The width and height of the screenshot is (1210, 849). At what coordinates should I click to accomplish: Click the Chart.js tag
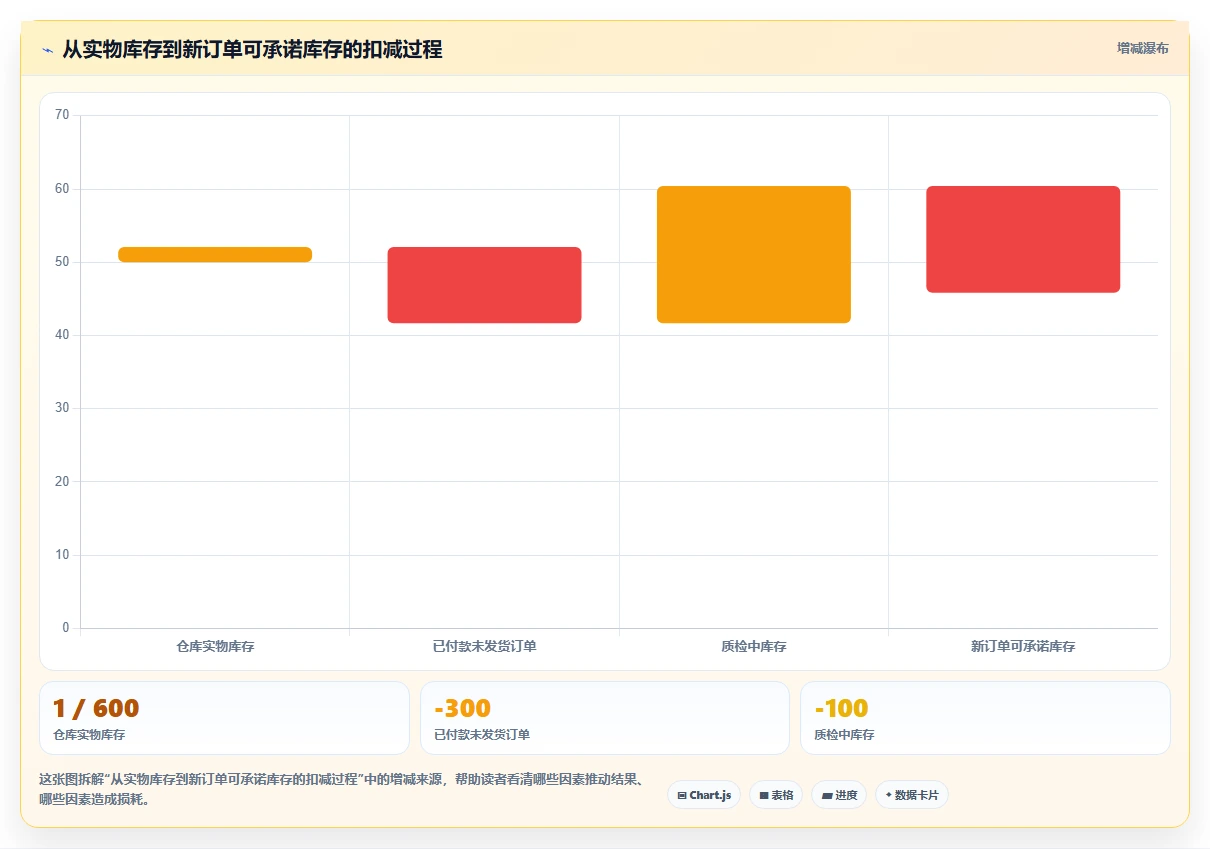(704, 795)
